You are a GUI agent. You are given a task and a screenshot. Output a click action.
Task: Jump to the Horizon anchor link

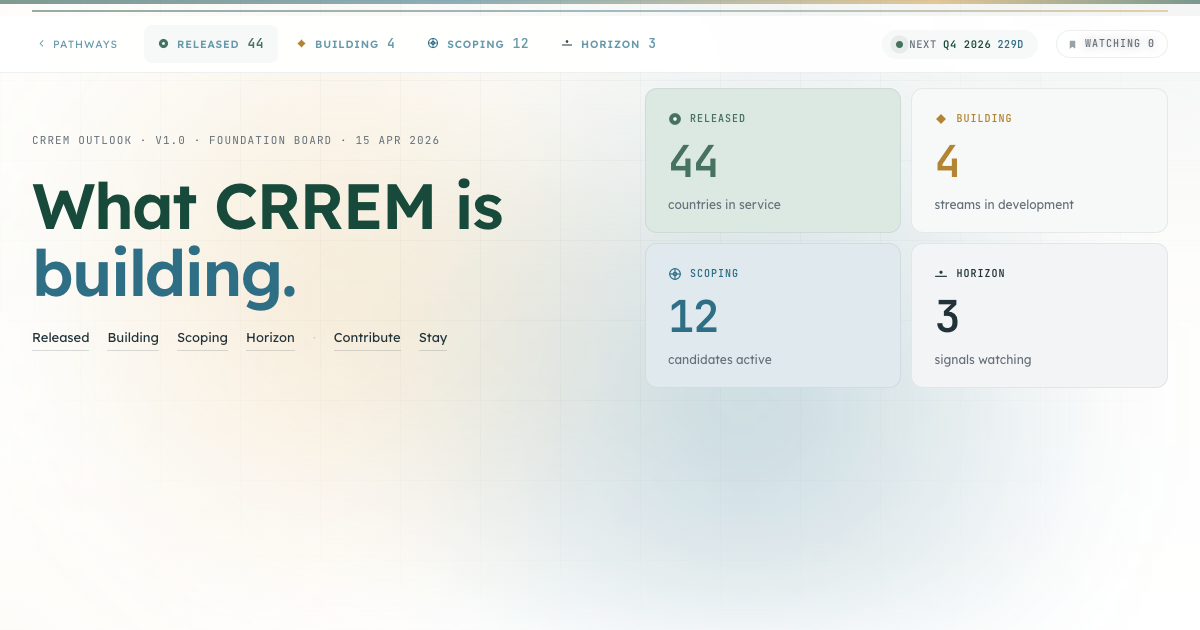pos(270,338)
